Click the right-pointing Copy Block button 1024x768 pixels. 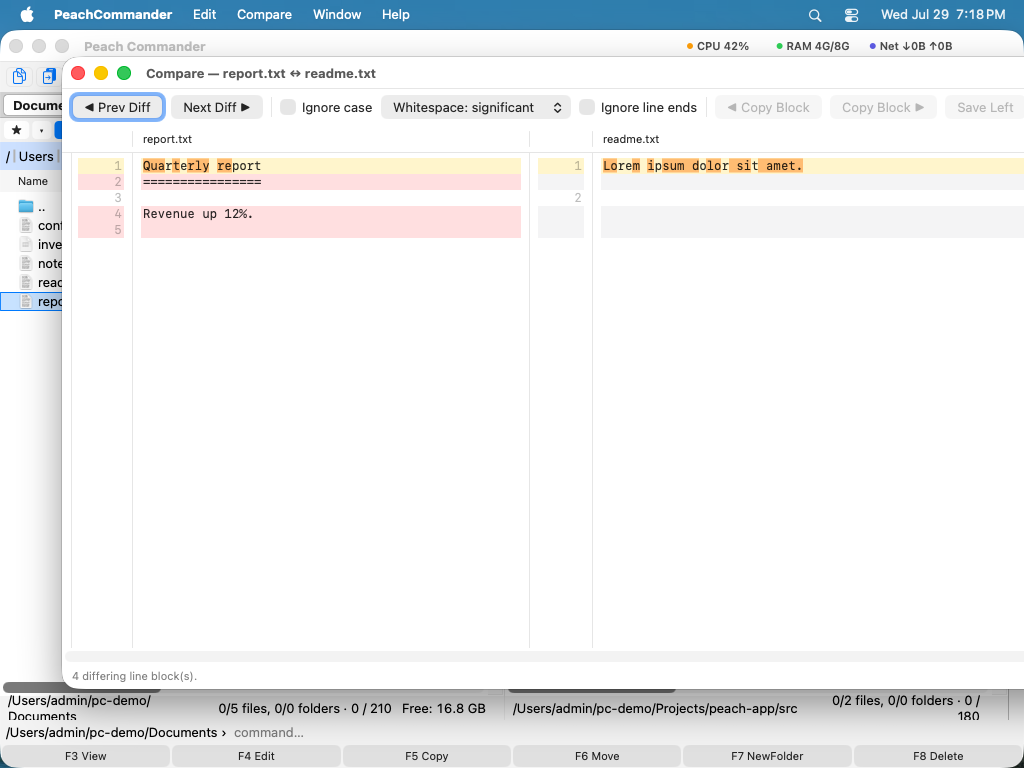pyautogui.click(x=883, y=107)
